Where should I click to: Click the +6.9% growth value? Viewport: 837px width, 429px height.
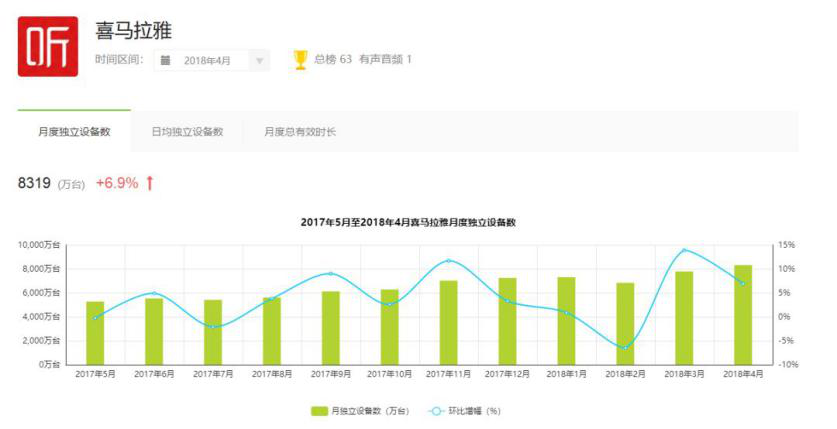117,183
